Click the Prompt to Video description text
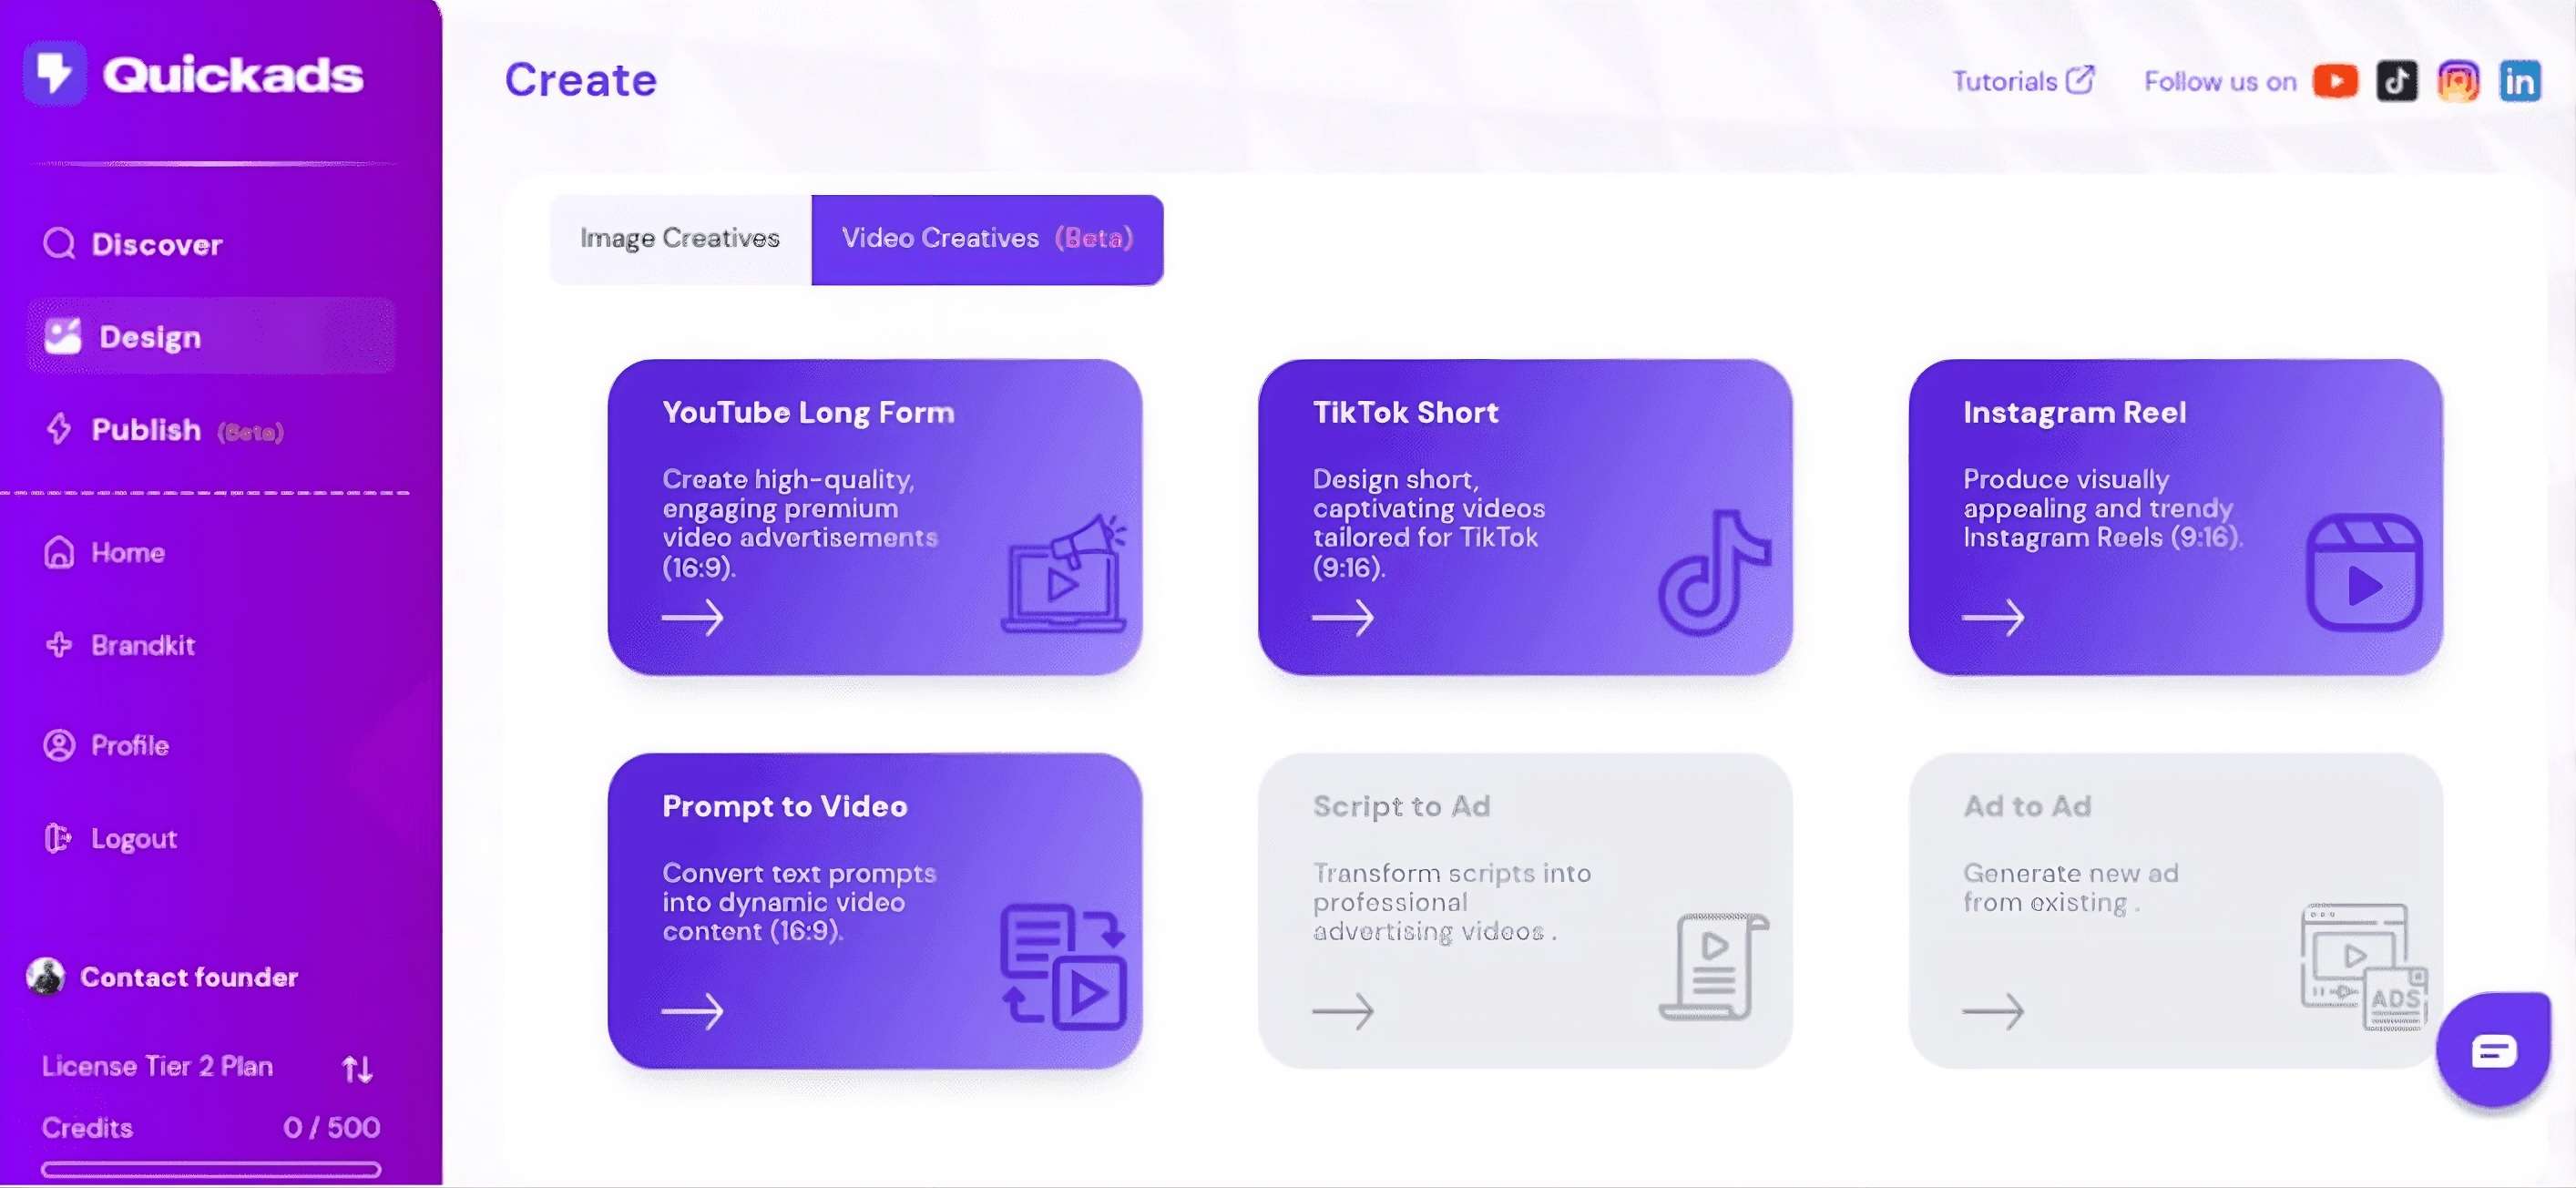Viewport: 2576px width, 1188px height. click(799, 902)
